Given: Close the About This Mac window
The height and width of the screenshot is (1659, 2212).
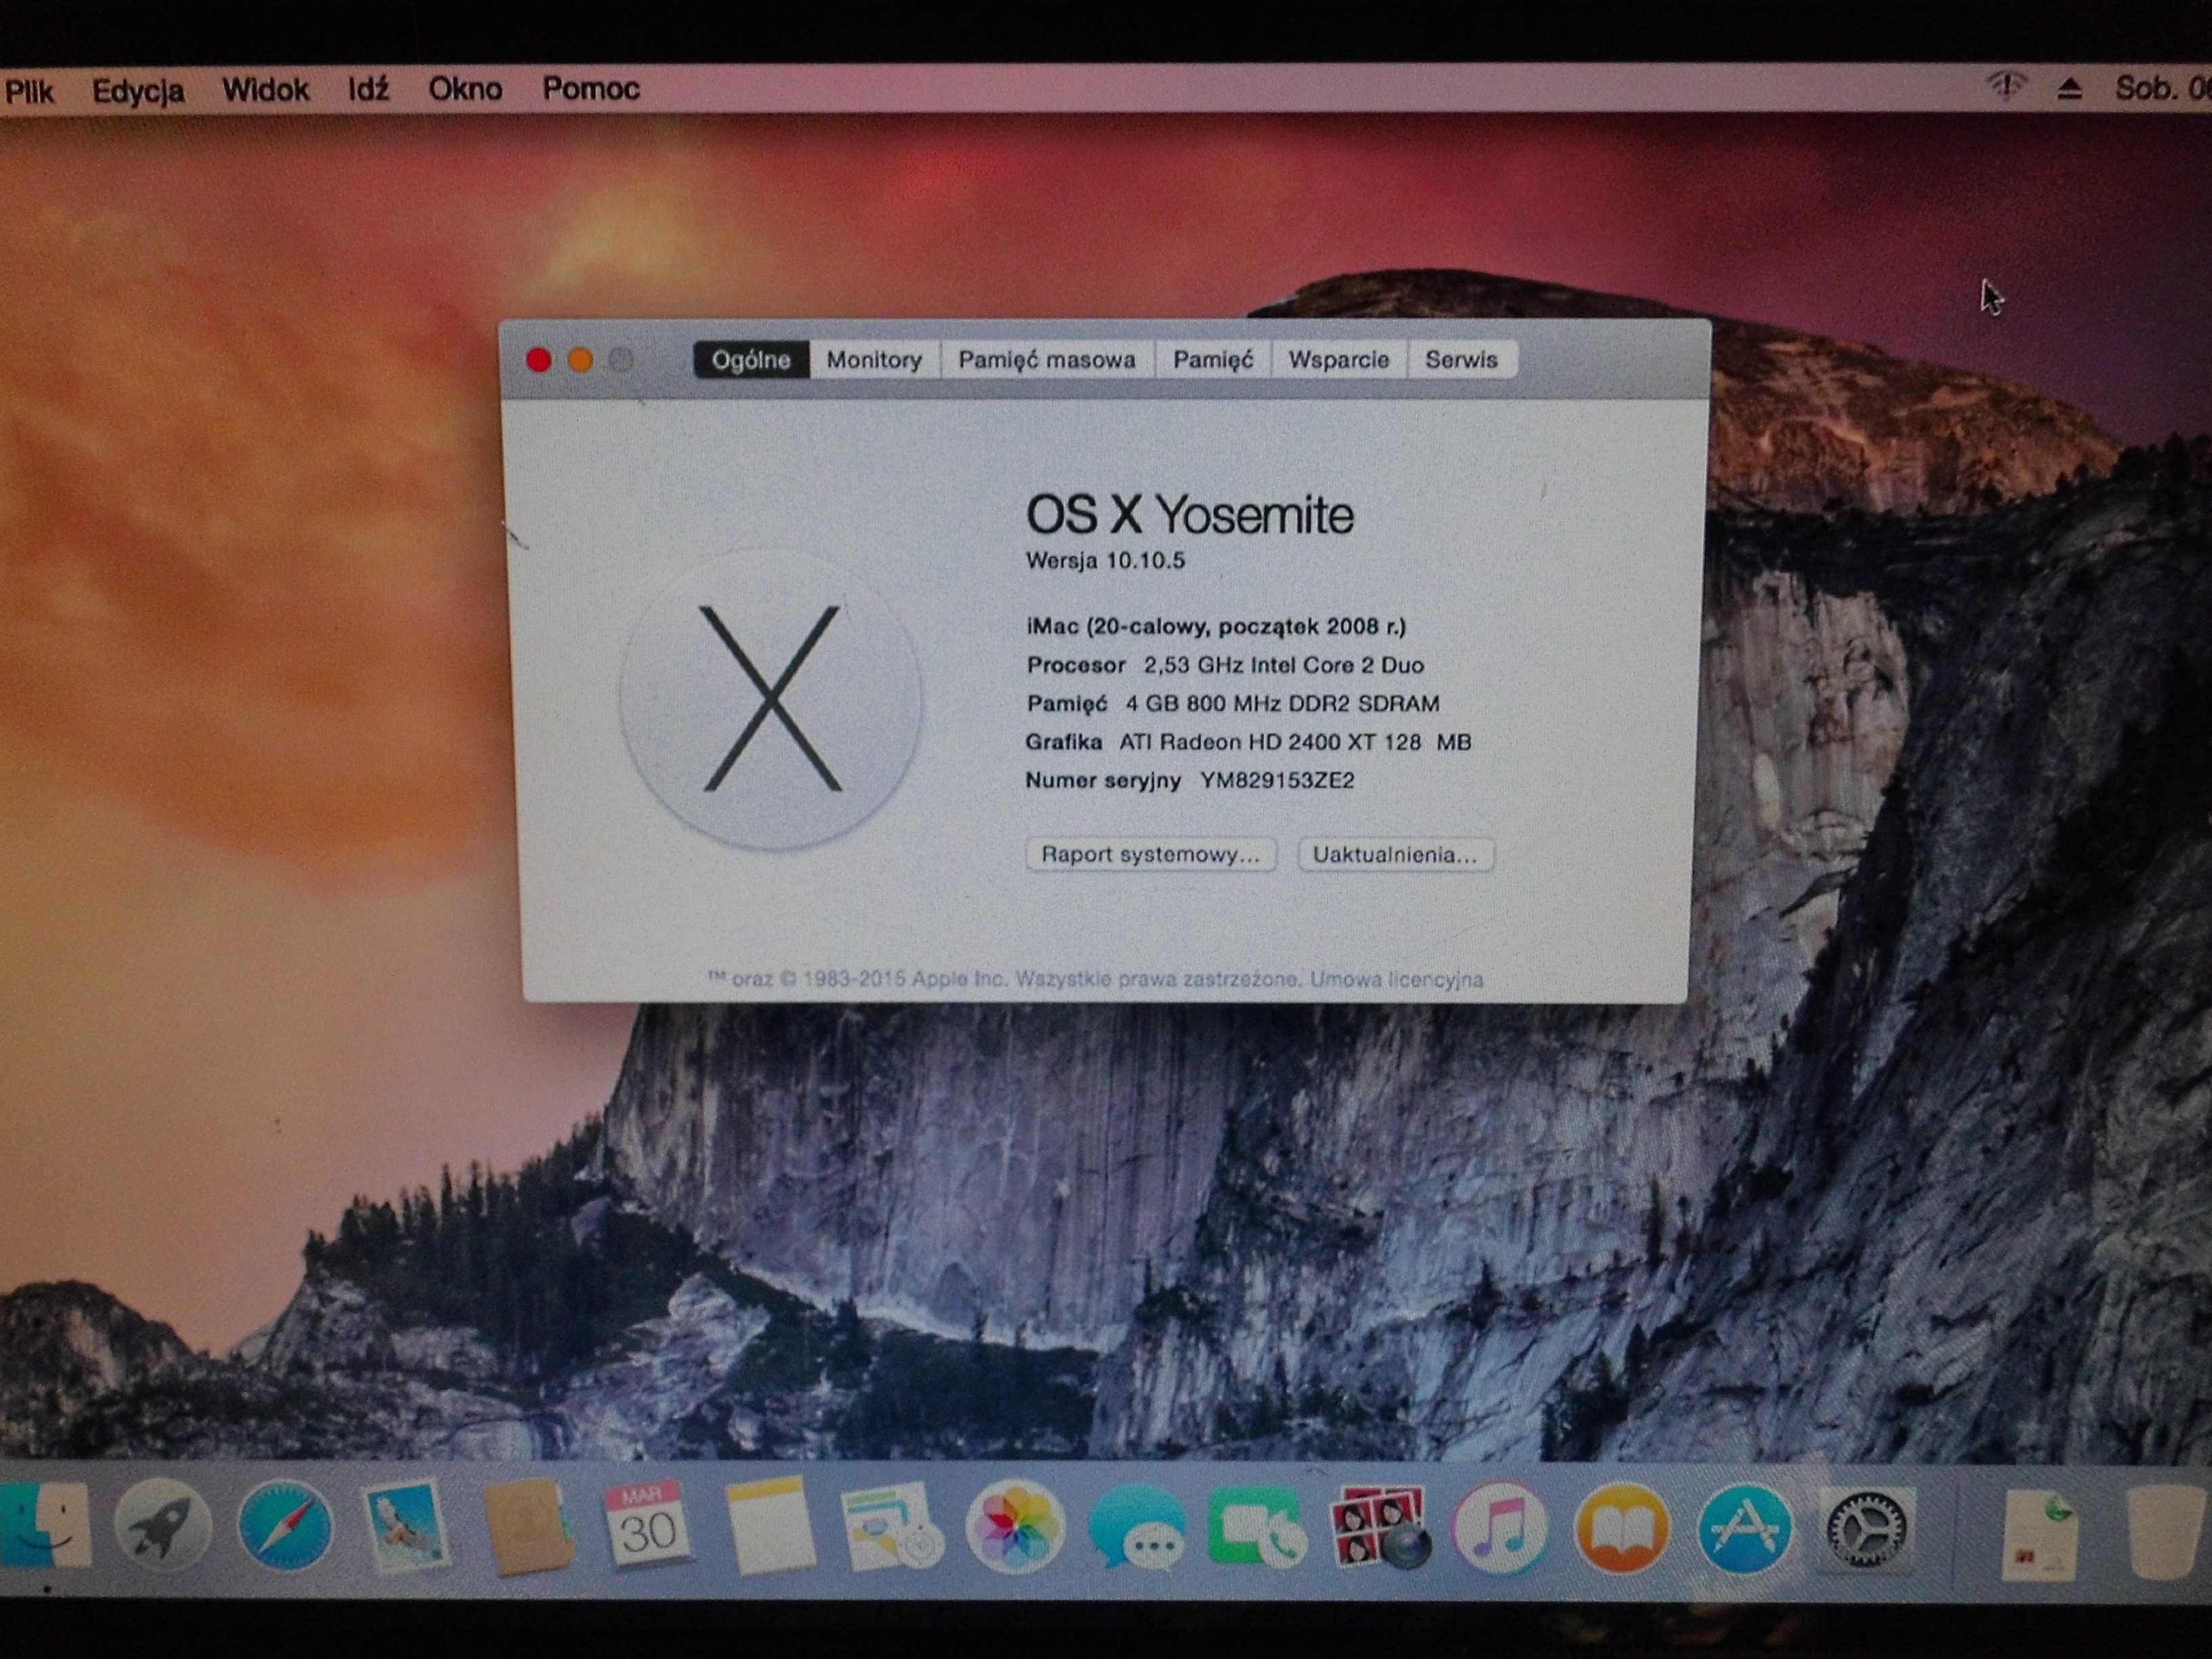Looking at the screenshot, I should point(538,360).
